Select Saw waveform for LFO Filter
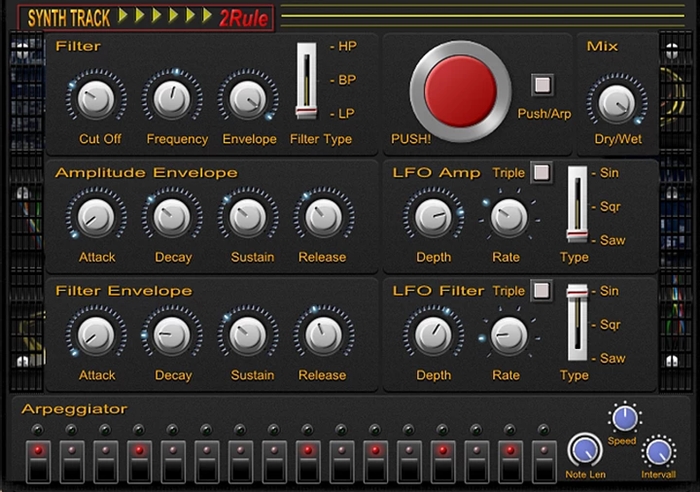 pos(608,359)
